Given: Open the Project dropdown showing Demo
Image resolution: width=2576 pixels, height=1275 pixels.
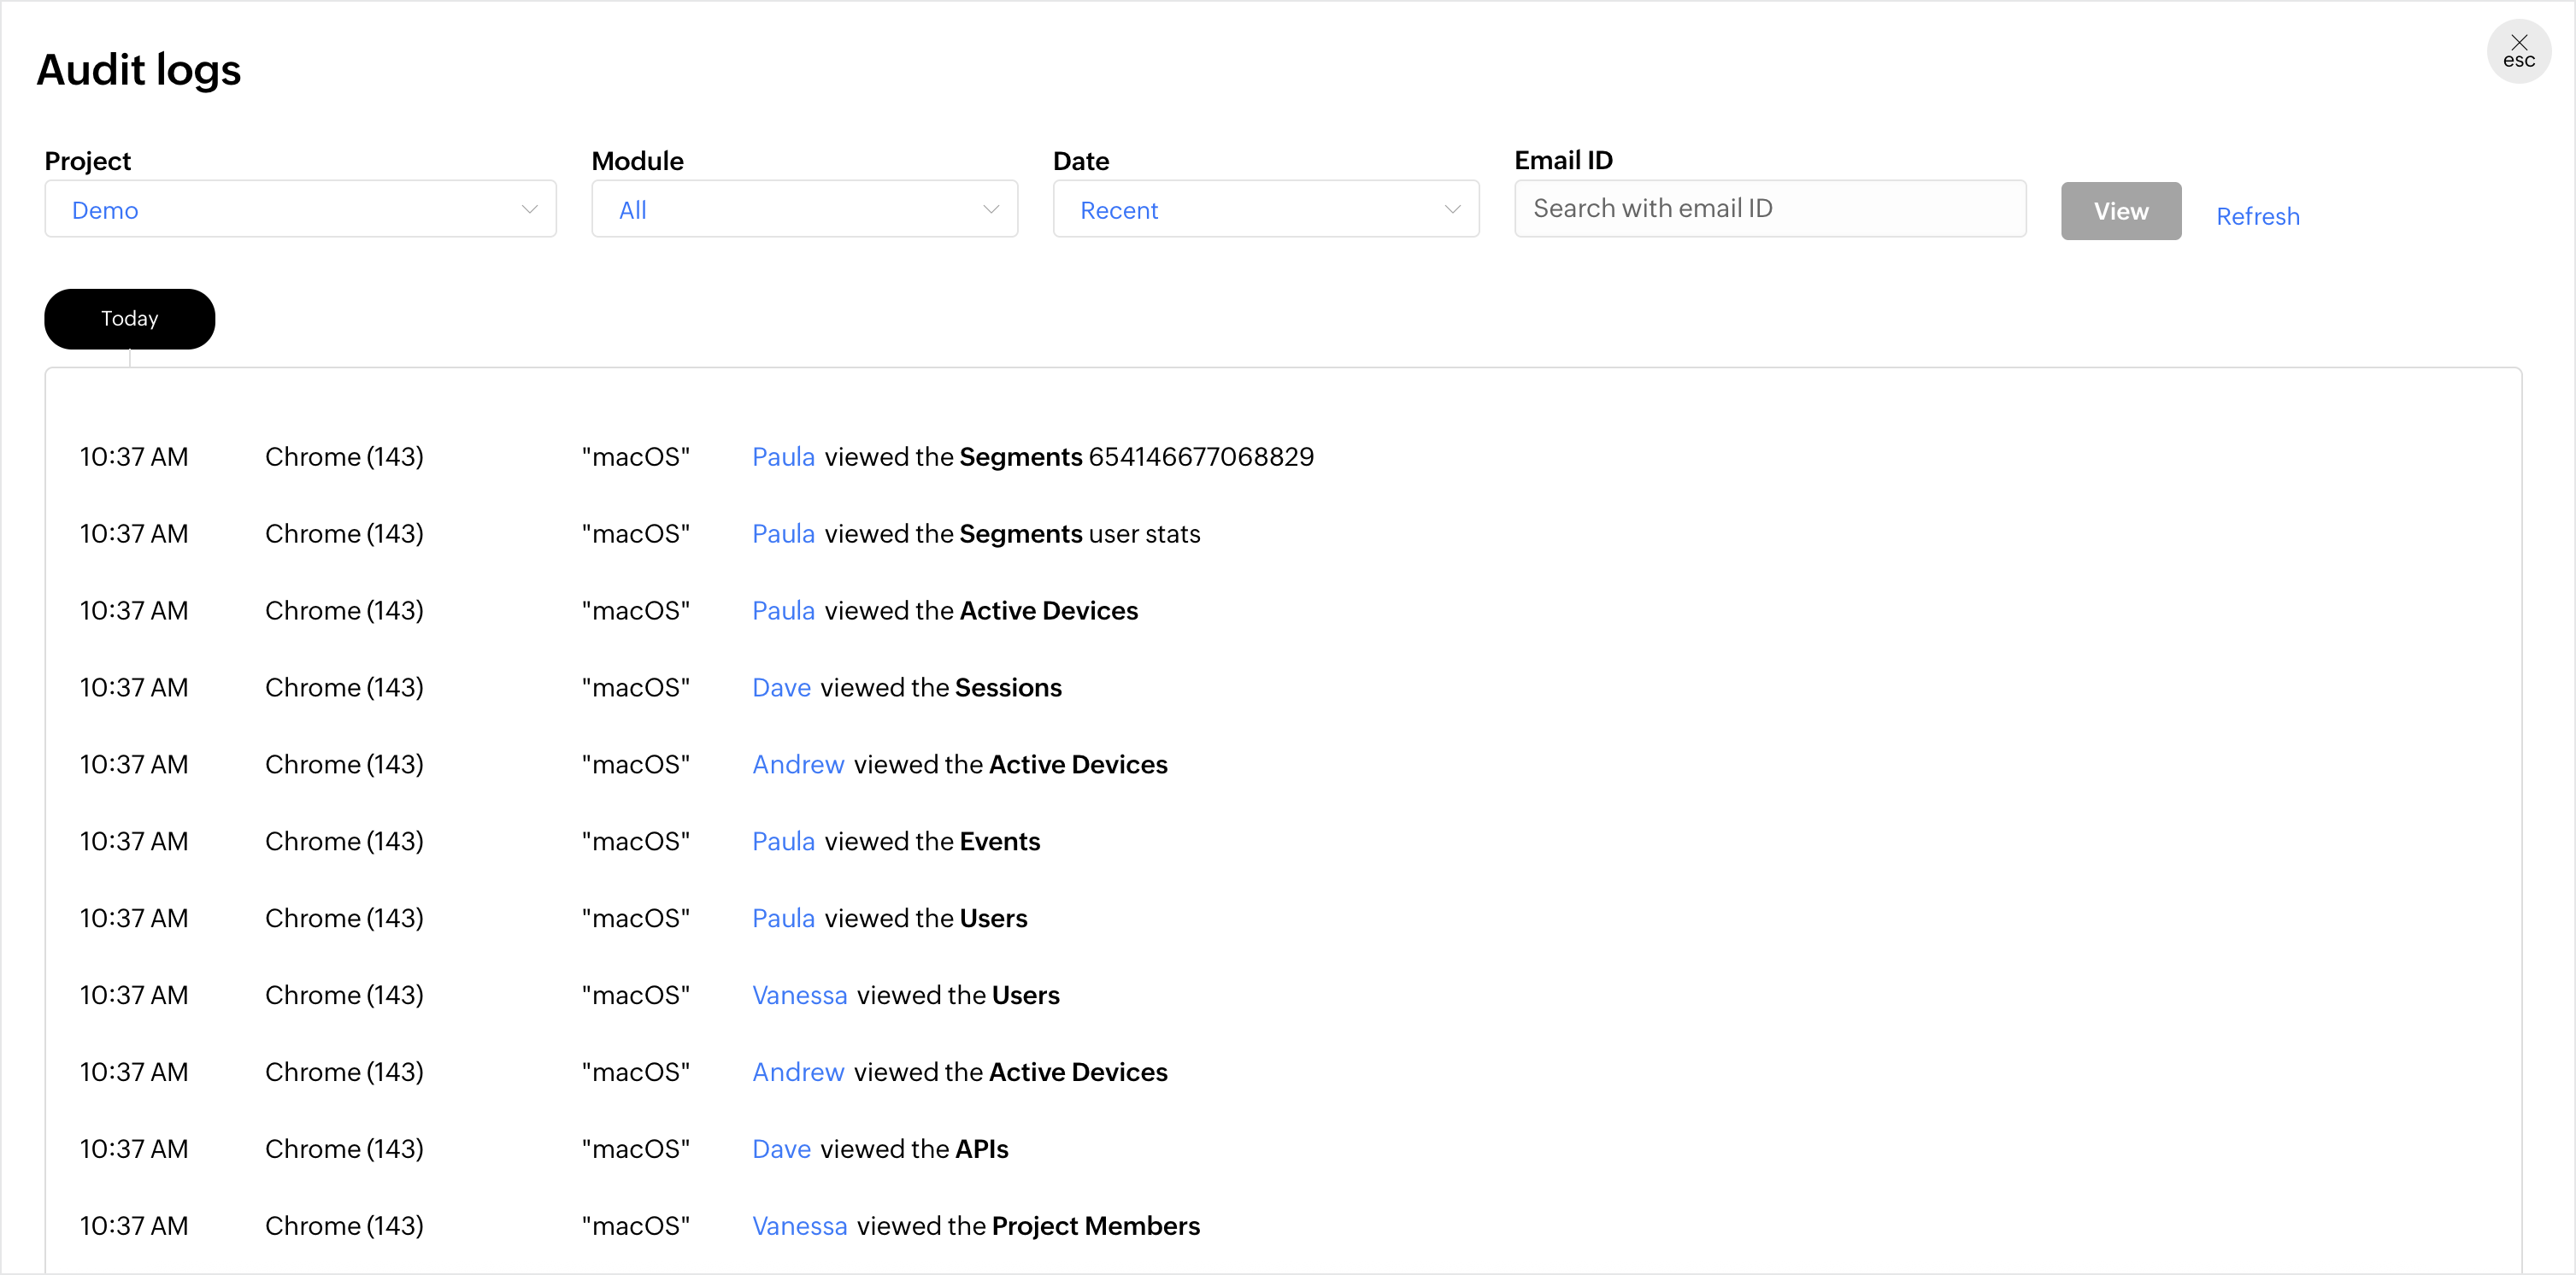Looking at the screenshot, I should pyautogui.click(x=299, y=209).
